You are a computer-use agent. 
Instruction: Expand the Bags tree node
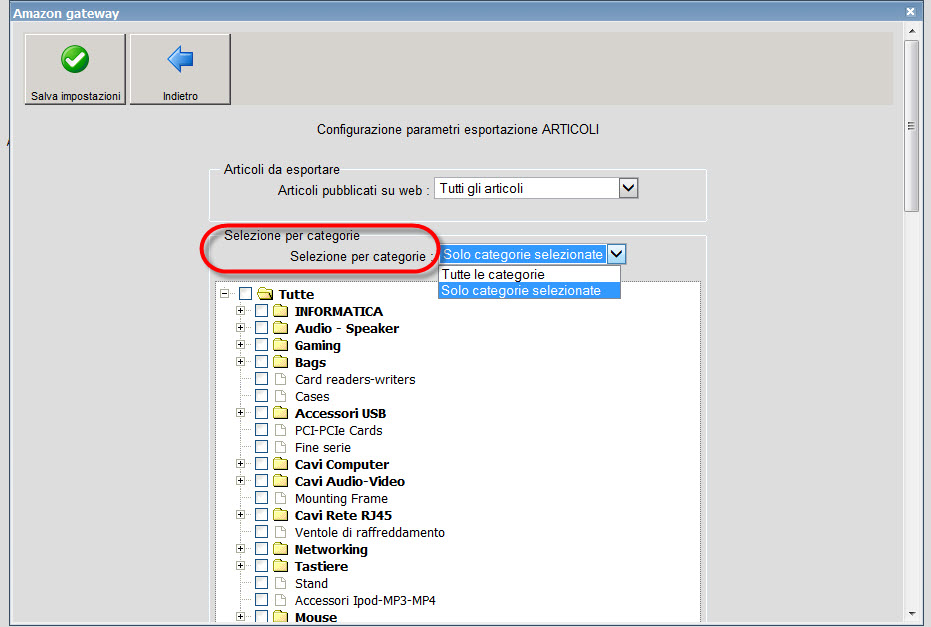[240, 362]
